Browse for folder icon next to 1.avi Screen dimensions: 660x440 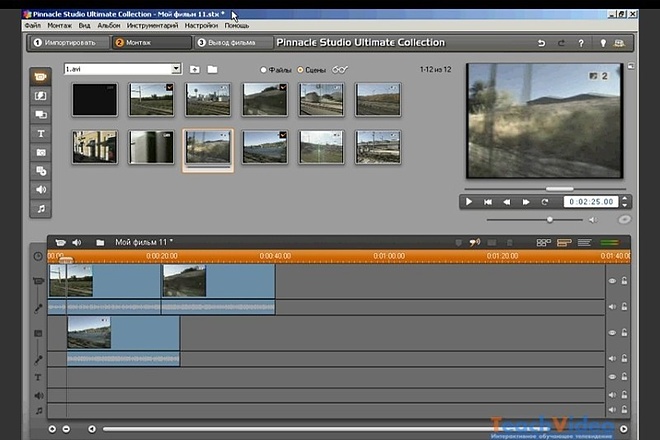coord(212,69)
